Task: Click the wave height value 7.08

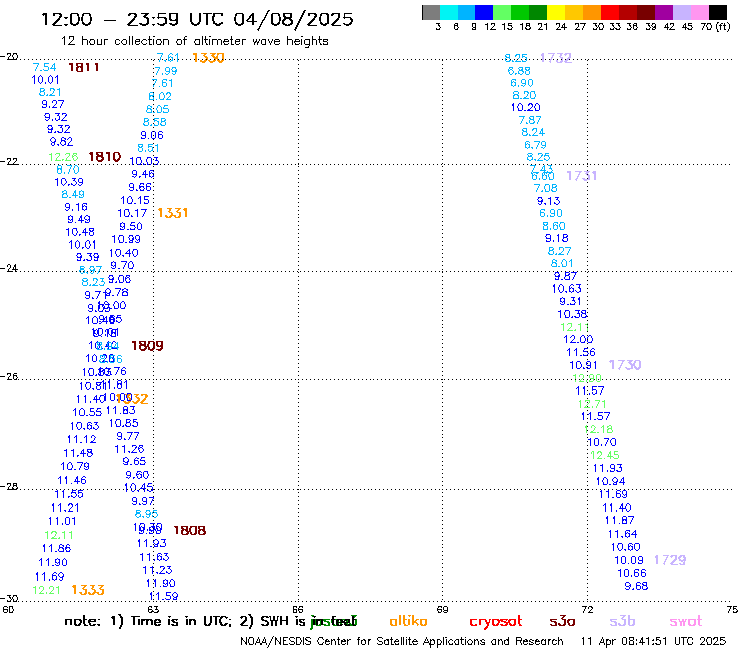Action: coord(546,188)
